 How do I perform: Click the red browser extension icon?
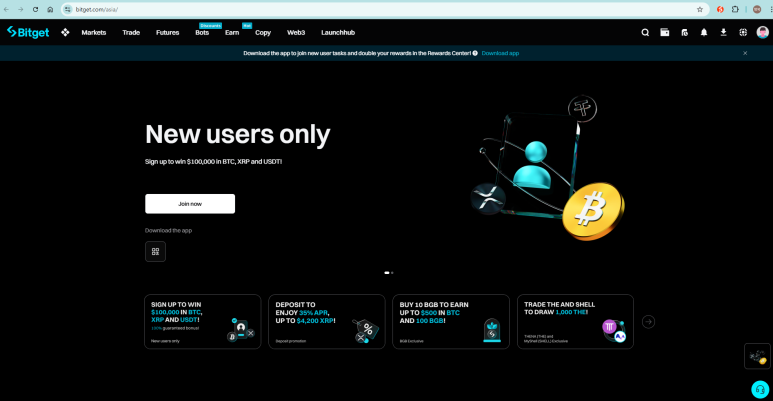point(720,9)
